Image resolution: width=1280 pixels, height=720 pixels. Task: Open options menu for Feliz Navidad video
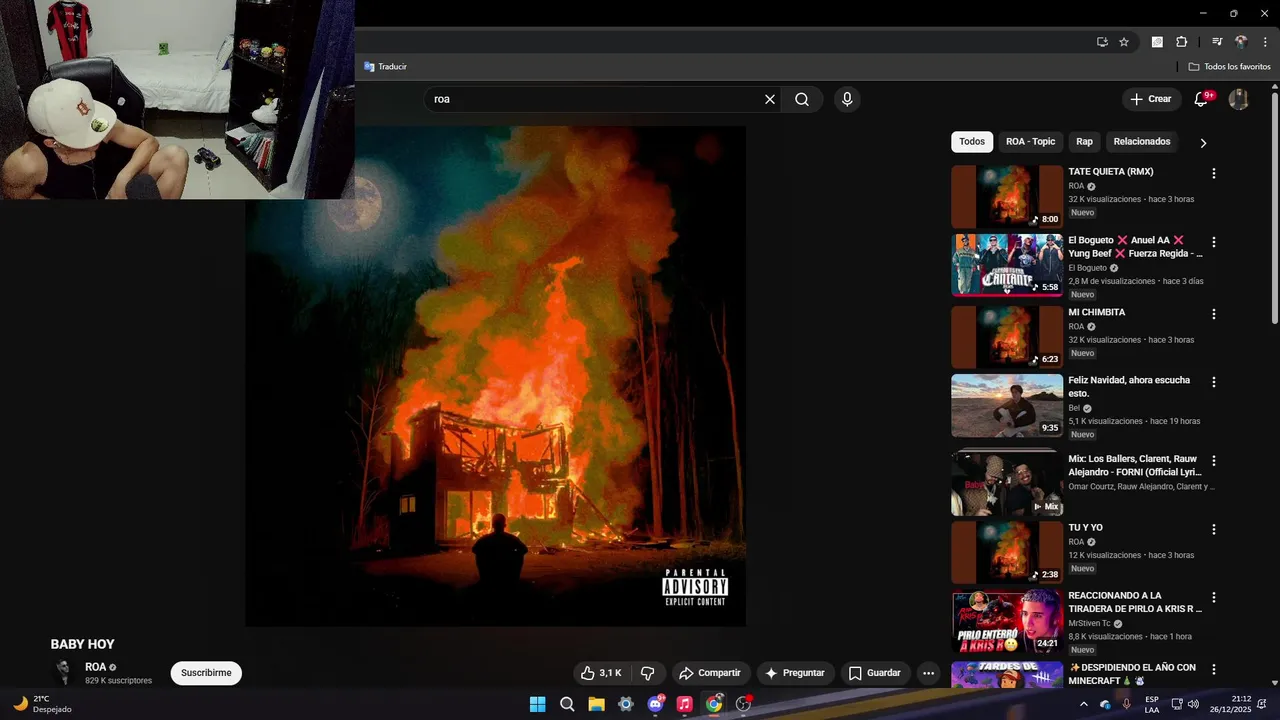[x=1214, y=382]
